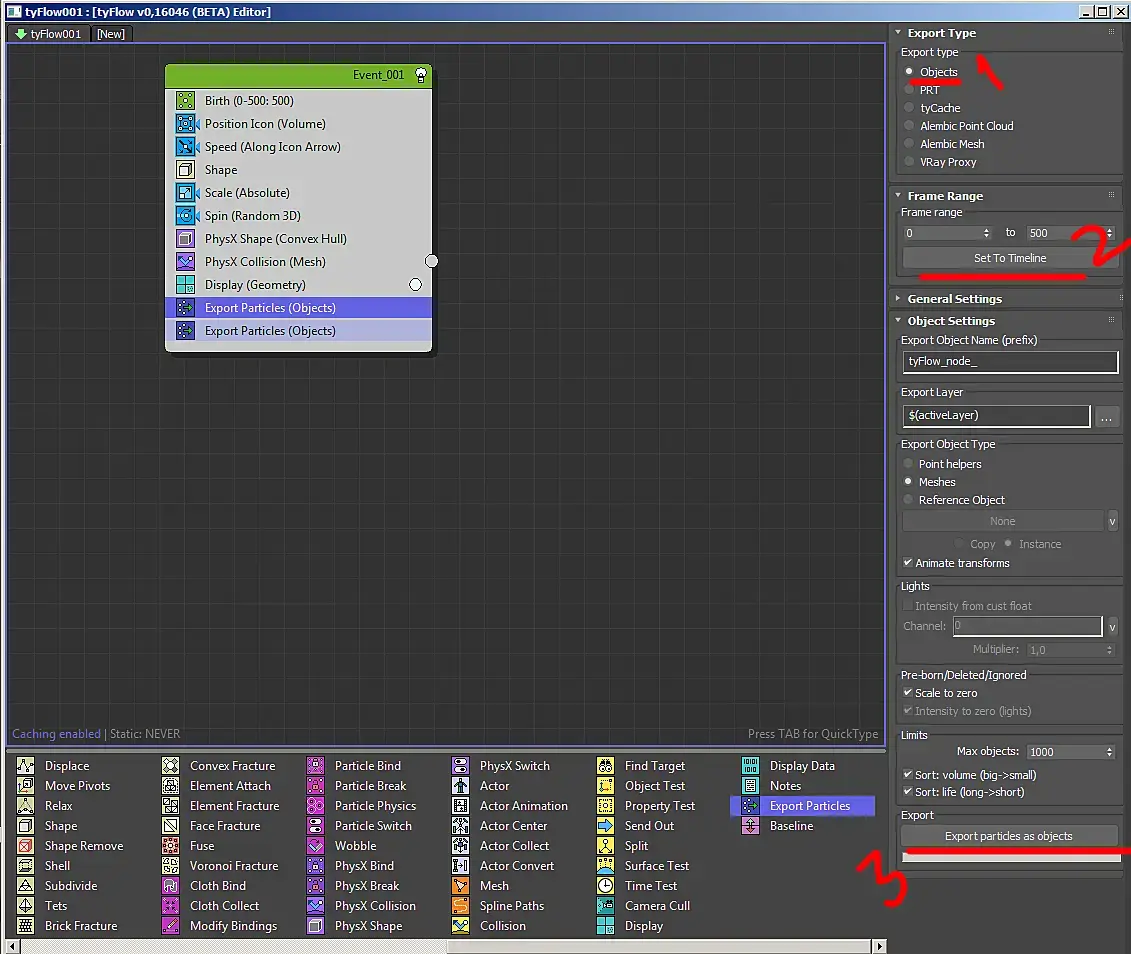Select the highlighted Export Particles (Objects) operator row
Viewport: 1131px width, 954px height.
299,308
